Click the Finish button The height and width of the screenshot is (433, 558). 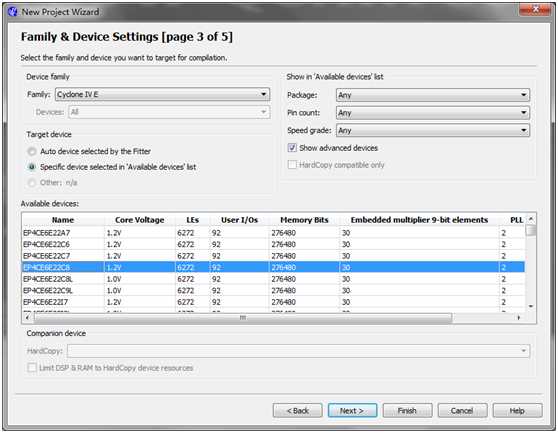click(407, 411)
